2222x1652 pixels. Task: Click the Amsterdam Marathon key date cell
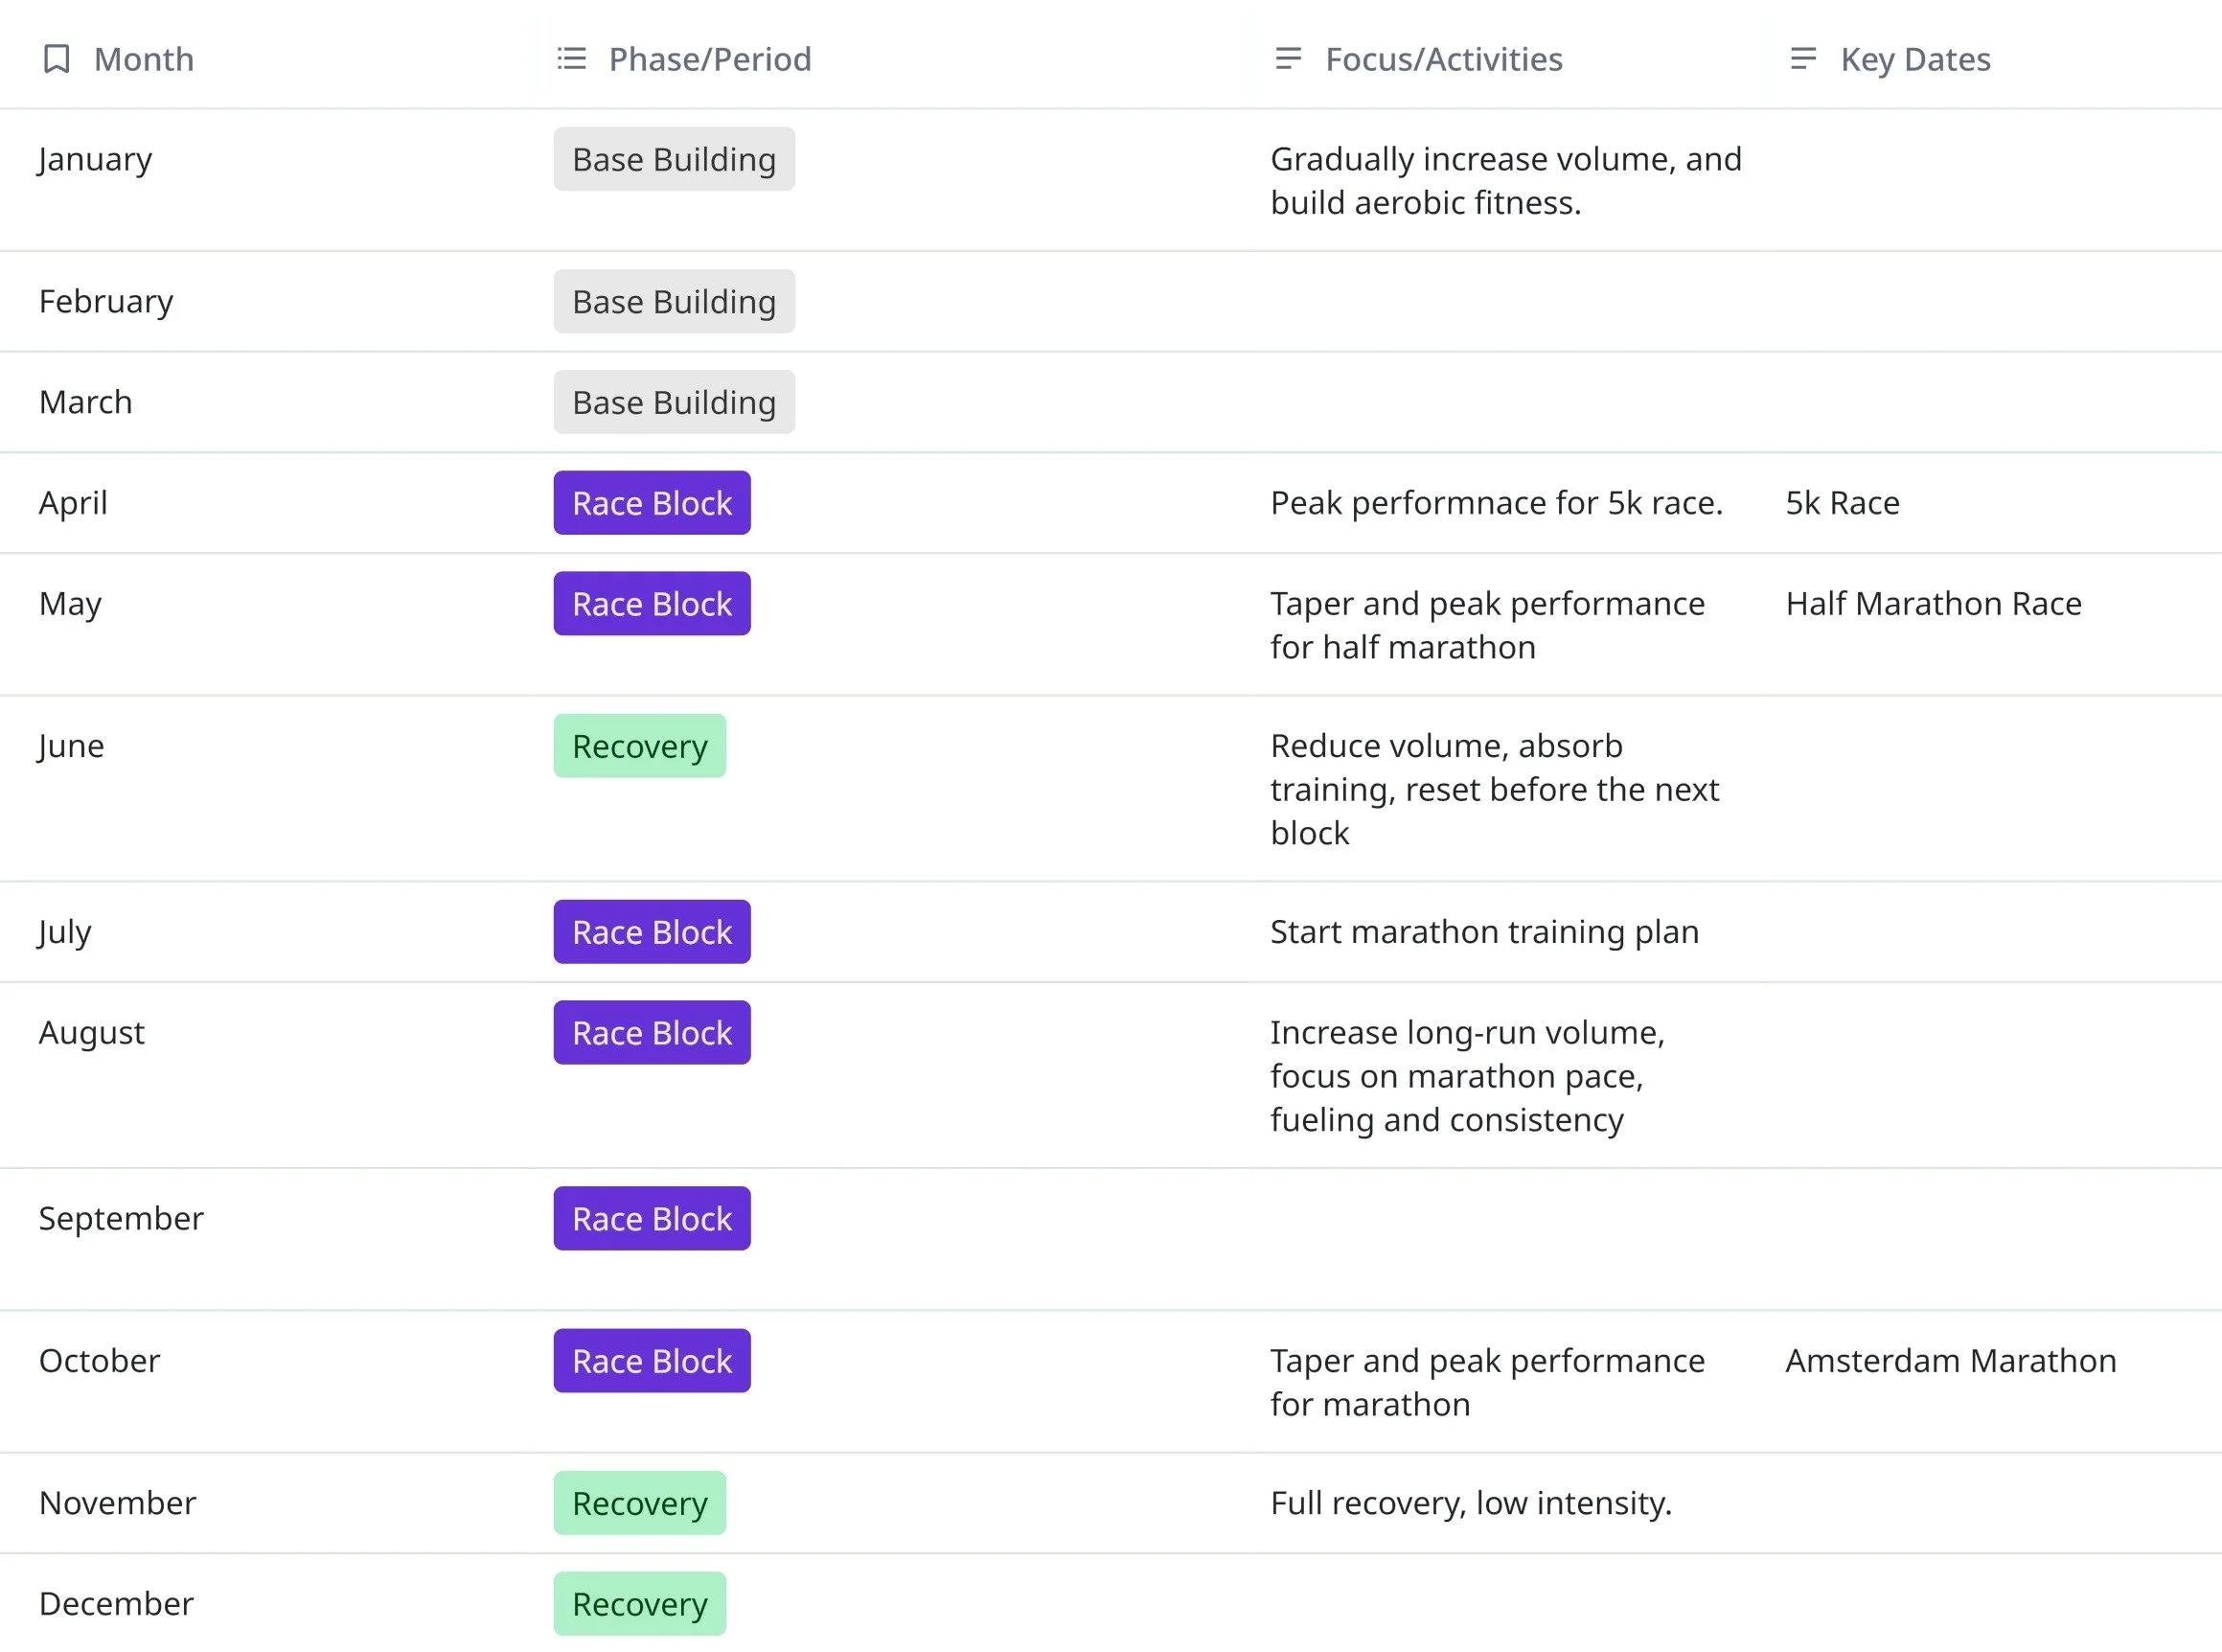[1950, 1361]
